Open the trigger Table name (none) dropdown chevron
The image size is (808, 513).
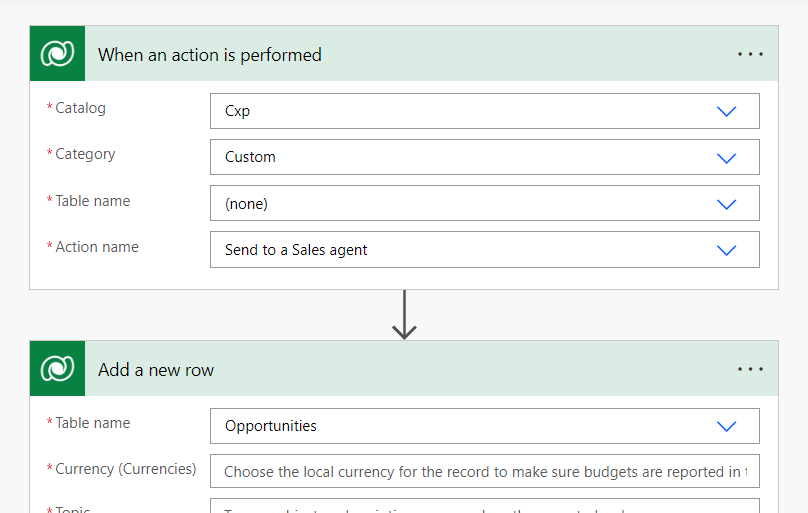pyautogui.click(x=727, y=204)
